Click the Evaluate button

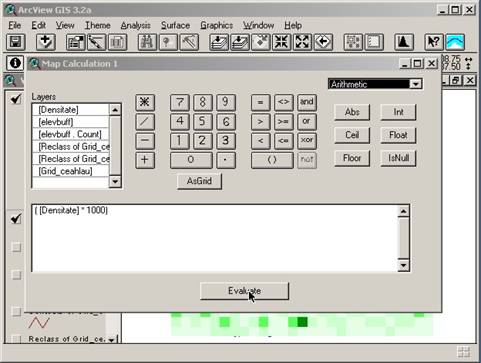pos(244,291)
